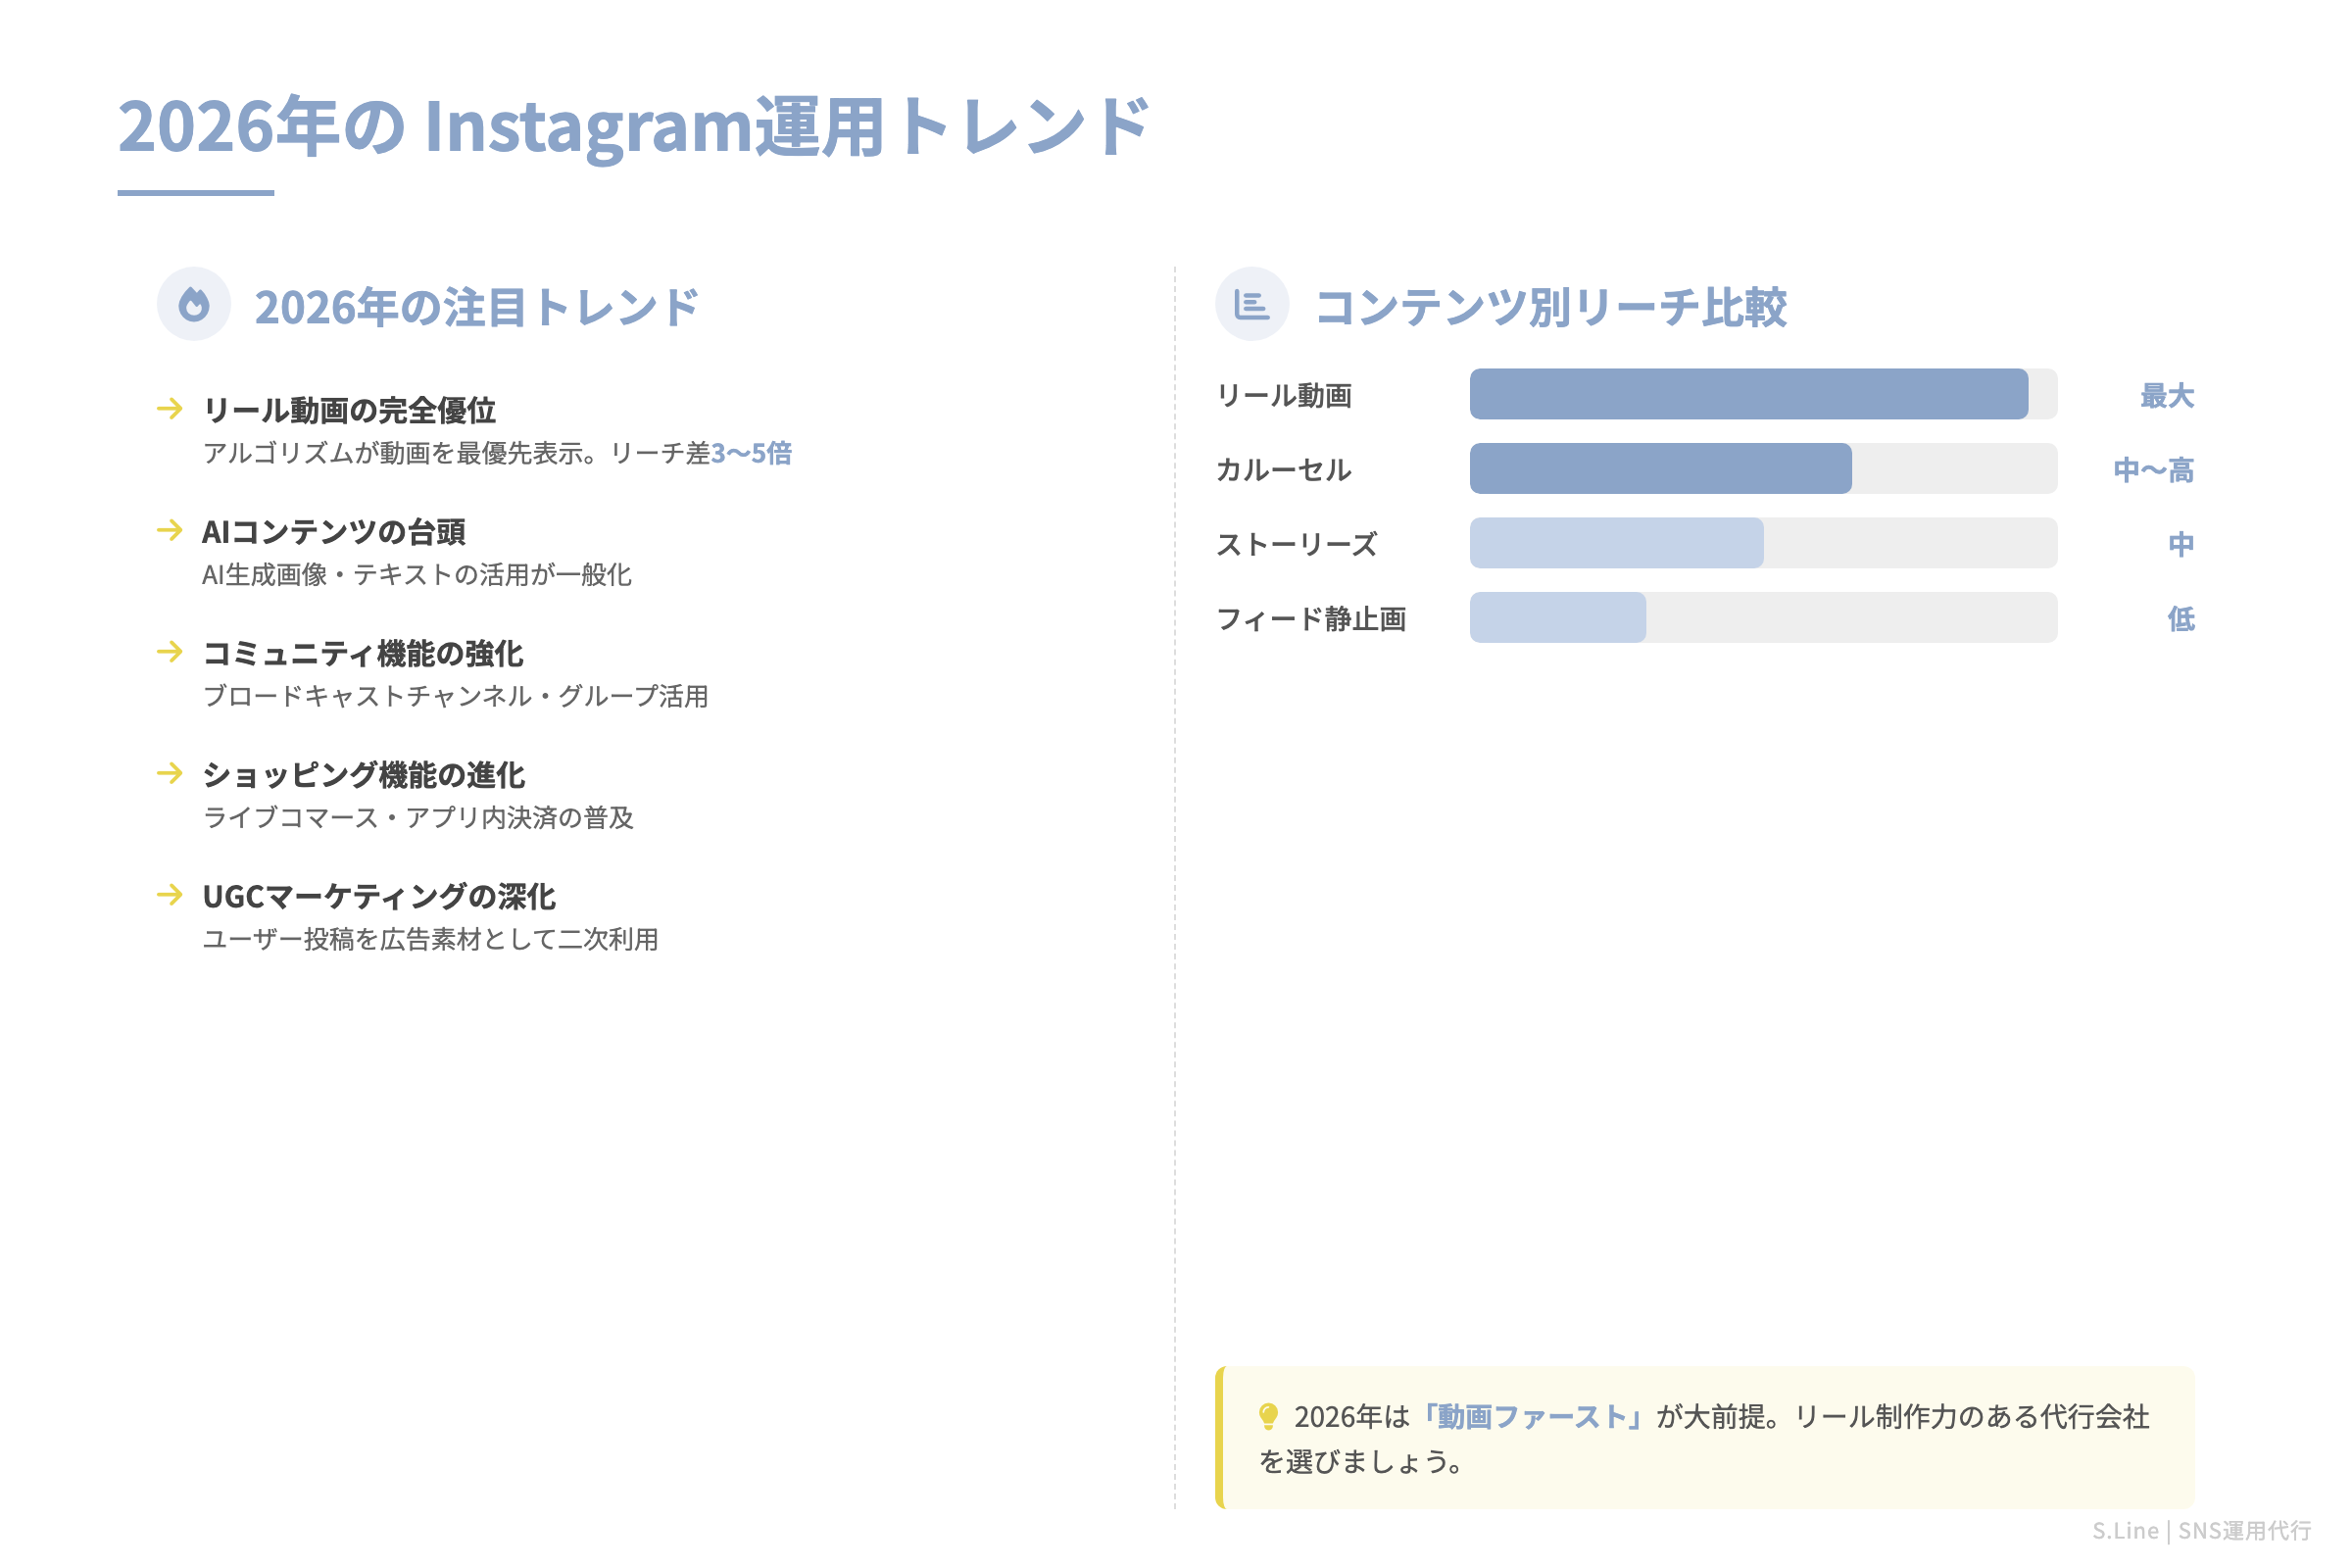Select the コンテンツ別リーチ比較 heading
Screen dimensions: 2352x1568
click(x=1550, y=307)
